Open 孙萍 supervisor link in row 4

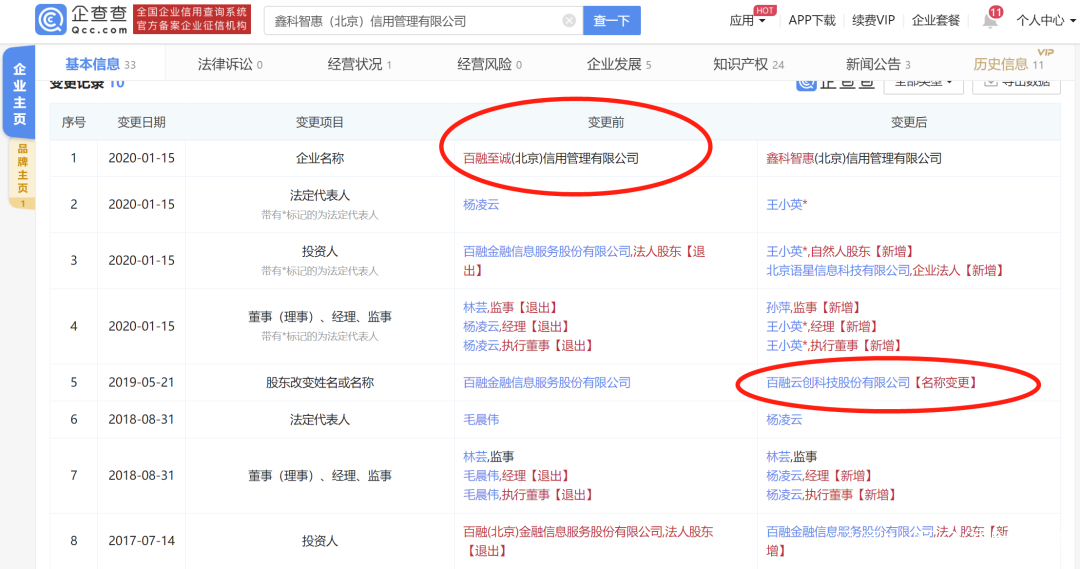coord(778,307)
